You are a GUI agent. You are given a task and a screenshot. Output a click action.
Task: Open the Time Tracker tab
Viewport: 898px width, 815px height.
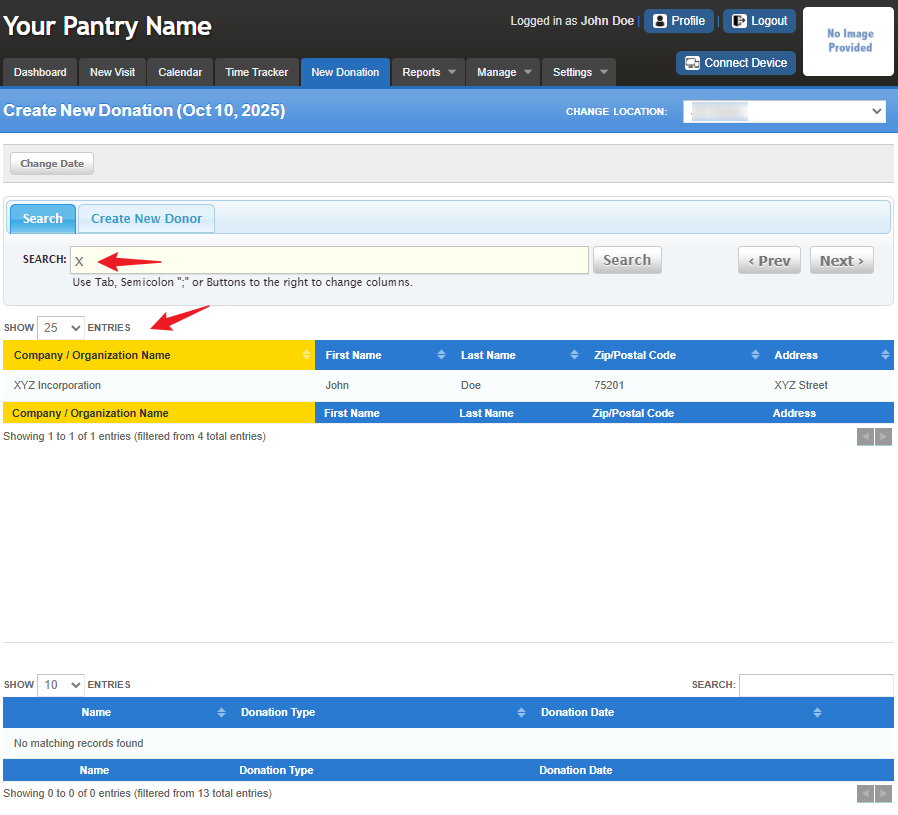[257, 72]
